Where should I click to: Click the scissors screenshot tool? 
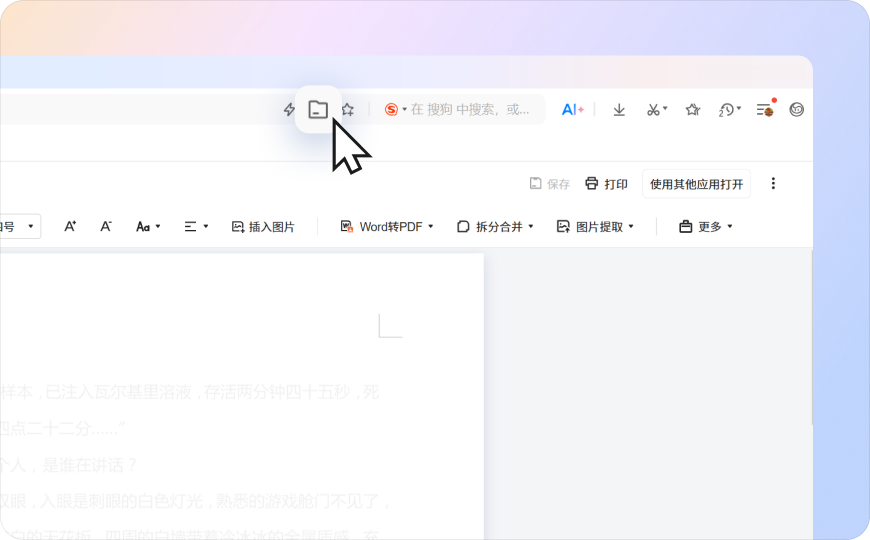pos(653,110)
